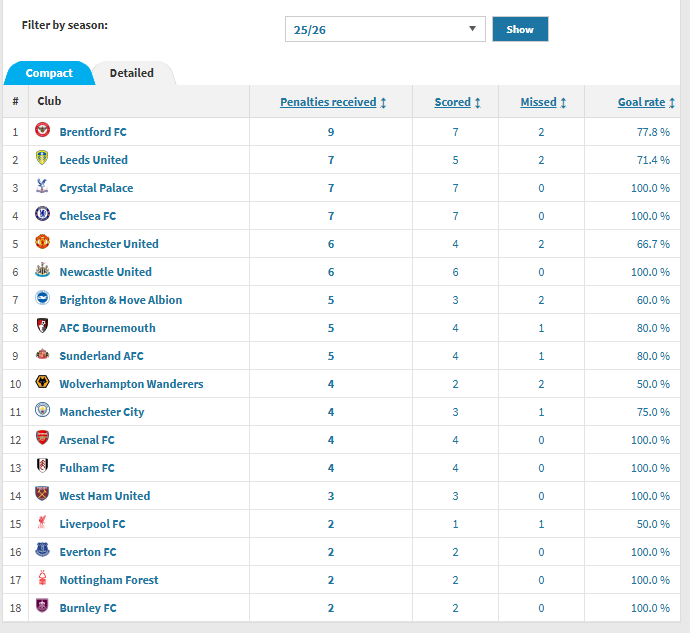The width and height of the screenshot is (690, 633).
Task: Click the Nottingham Forest club crest
Action: (42, 578)
